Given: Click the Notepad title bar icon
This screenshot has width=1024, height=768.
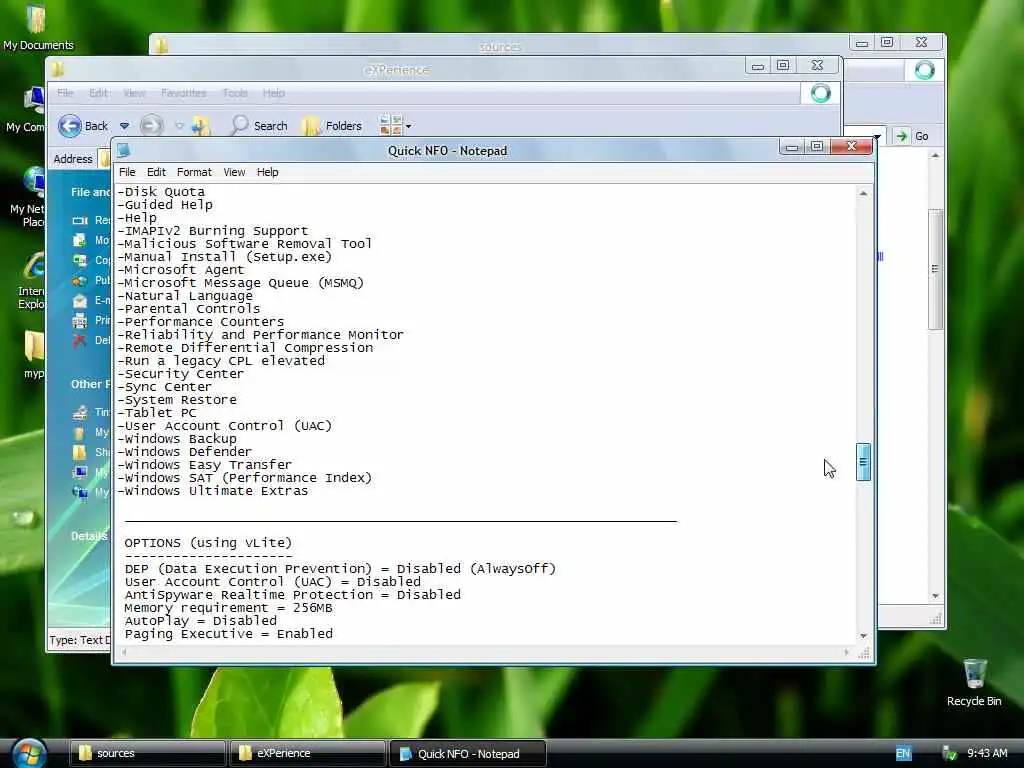Looking at the screenshot, I should pos(123,150).
